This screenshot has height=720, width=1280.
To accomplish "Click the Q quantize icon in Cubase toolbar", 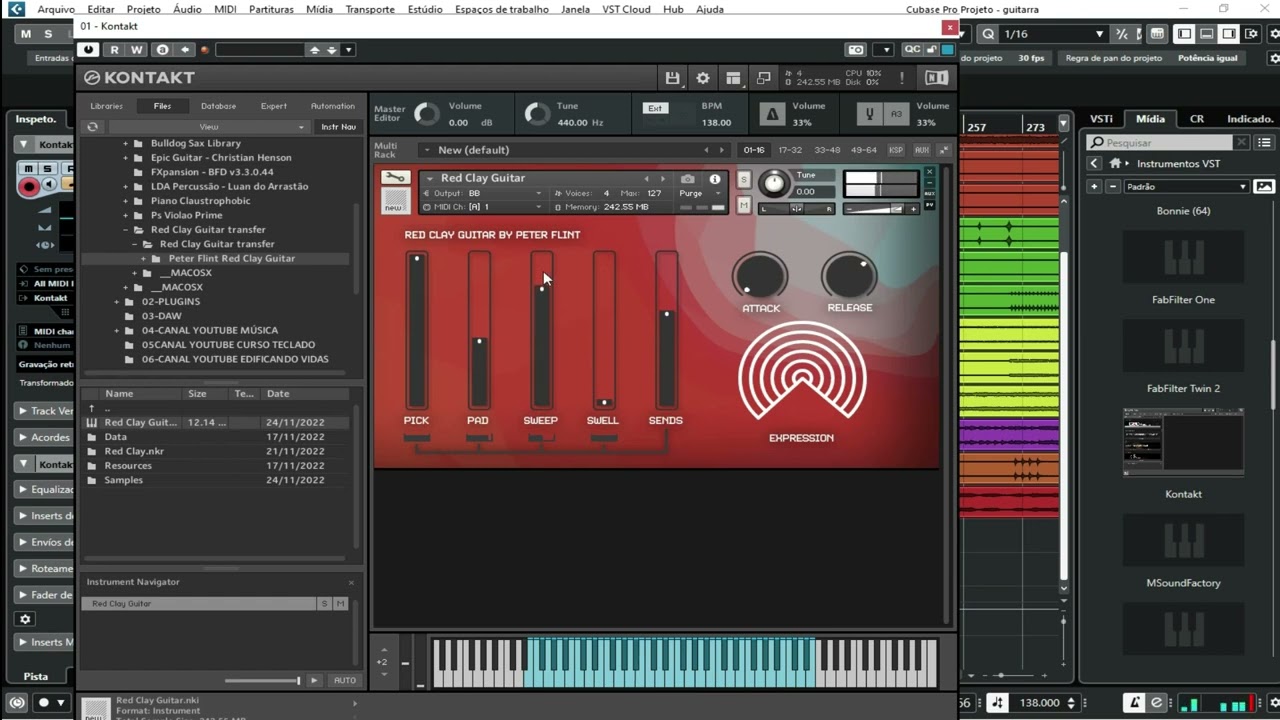I will (988, 34).
